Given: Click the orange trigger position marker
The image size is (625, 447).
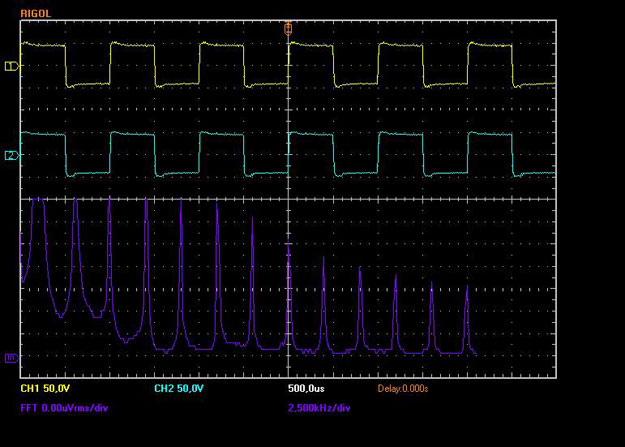Looking at the screenshot, I should click(x=288, y=29).
